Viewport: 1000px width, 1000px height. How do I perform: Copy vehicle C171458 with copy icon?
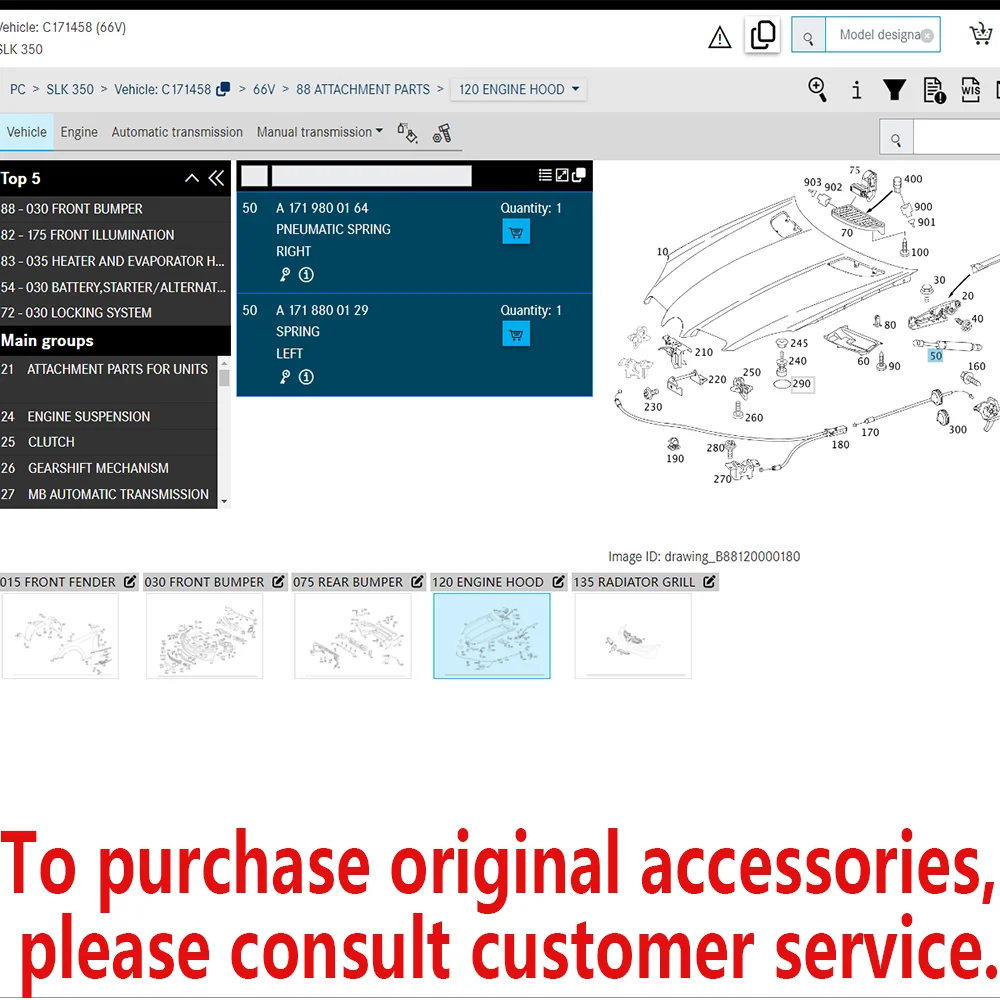[x=223, y=89]
